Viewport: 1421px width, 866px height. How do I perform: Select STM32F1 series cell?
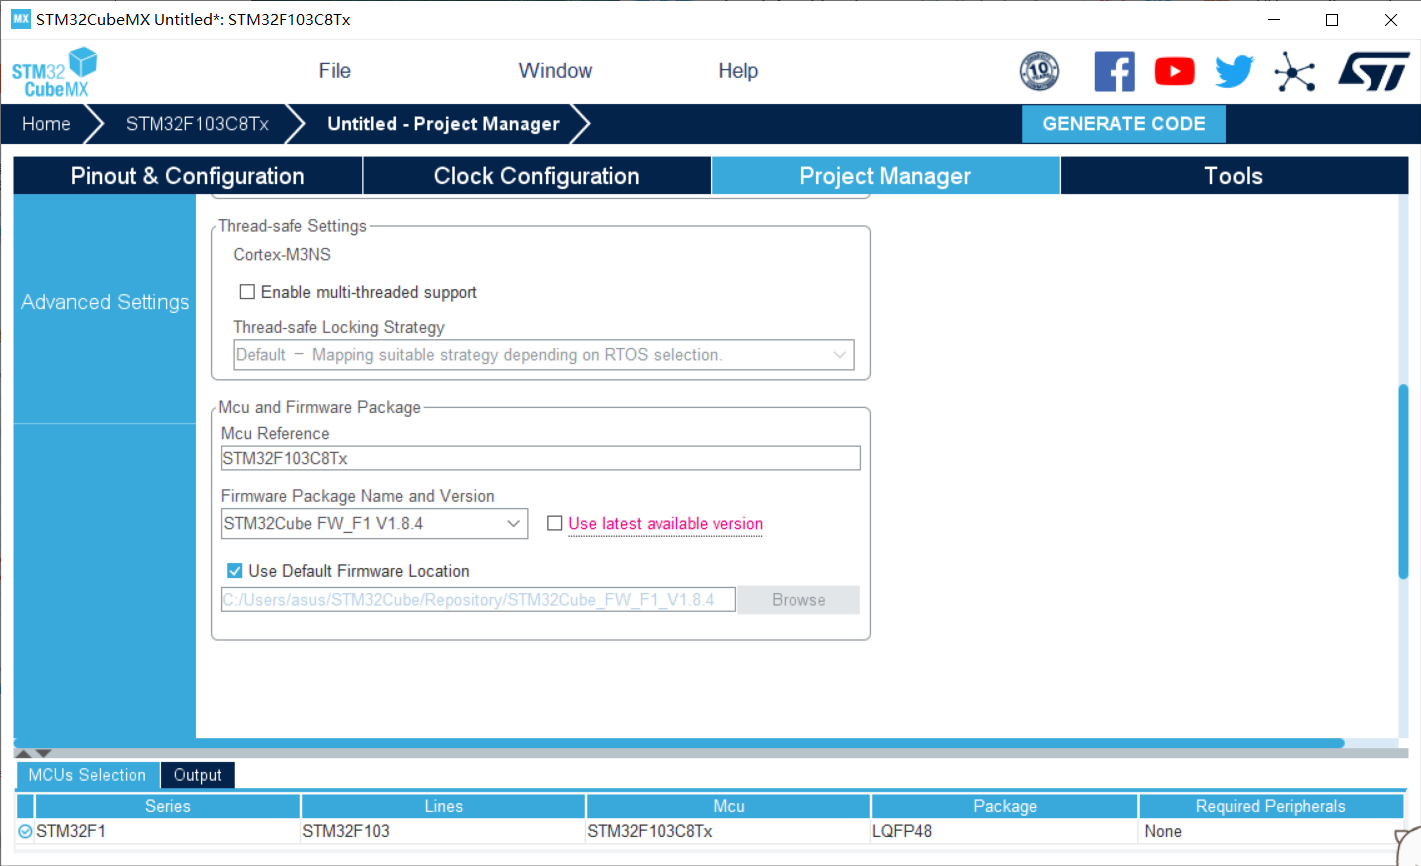click(x=167, y=831)
